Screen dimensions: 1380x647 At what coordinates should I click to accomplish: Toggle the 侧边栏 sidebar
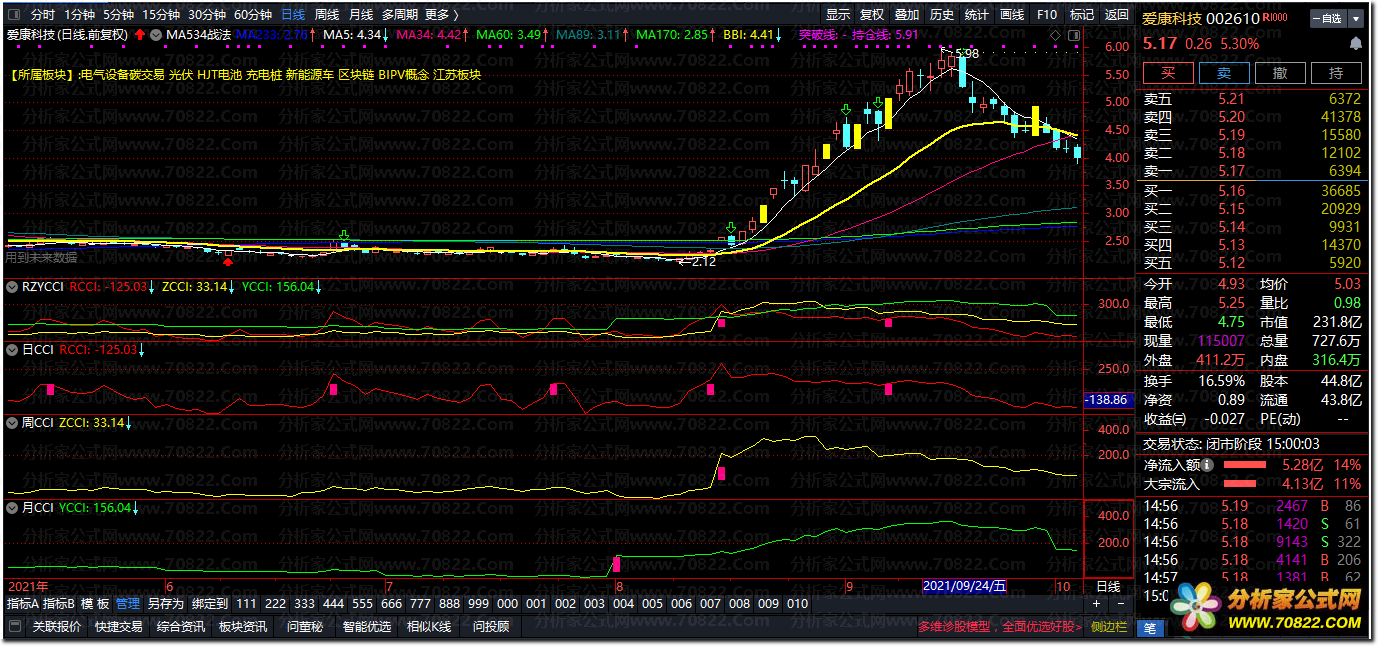[1109, 627]
